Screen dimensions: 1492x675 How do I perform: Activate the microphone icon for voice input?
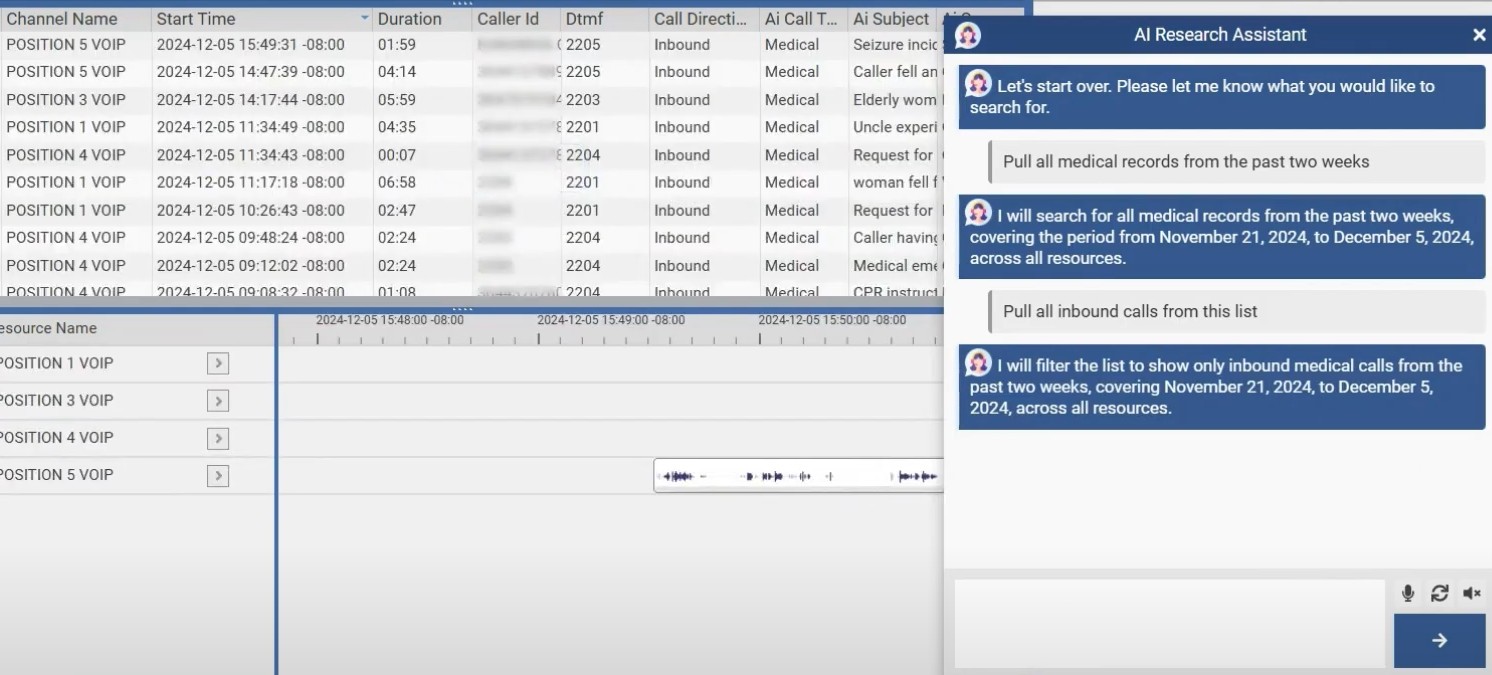coord(1408,592)
